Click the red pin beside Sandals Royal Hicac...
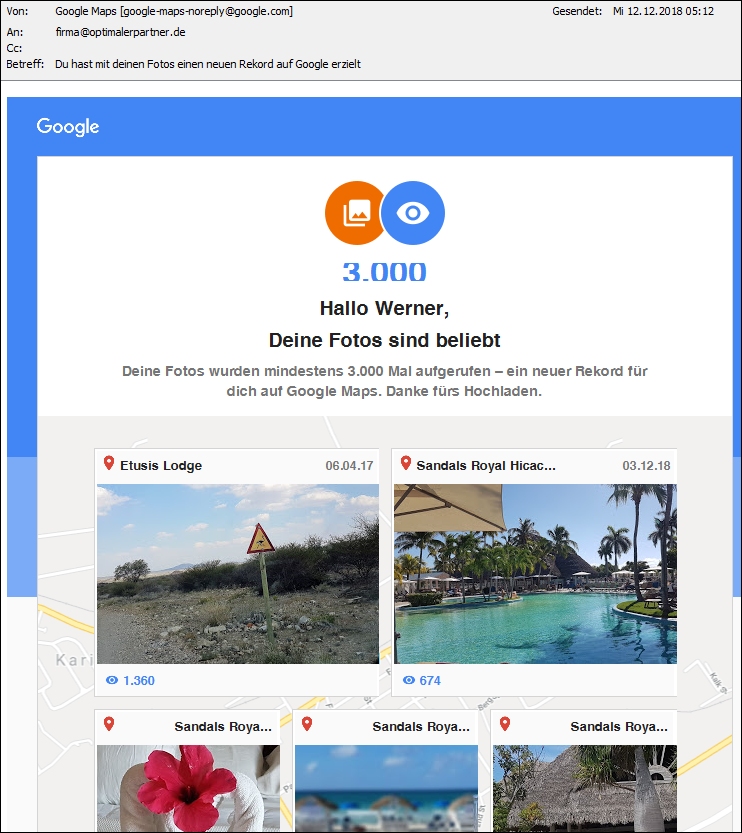The width and height of the screenshot is (742, 833). coord(406,463)
